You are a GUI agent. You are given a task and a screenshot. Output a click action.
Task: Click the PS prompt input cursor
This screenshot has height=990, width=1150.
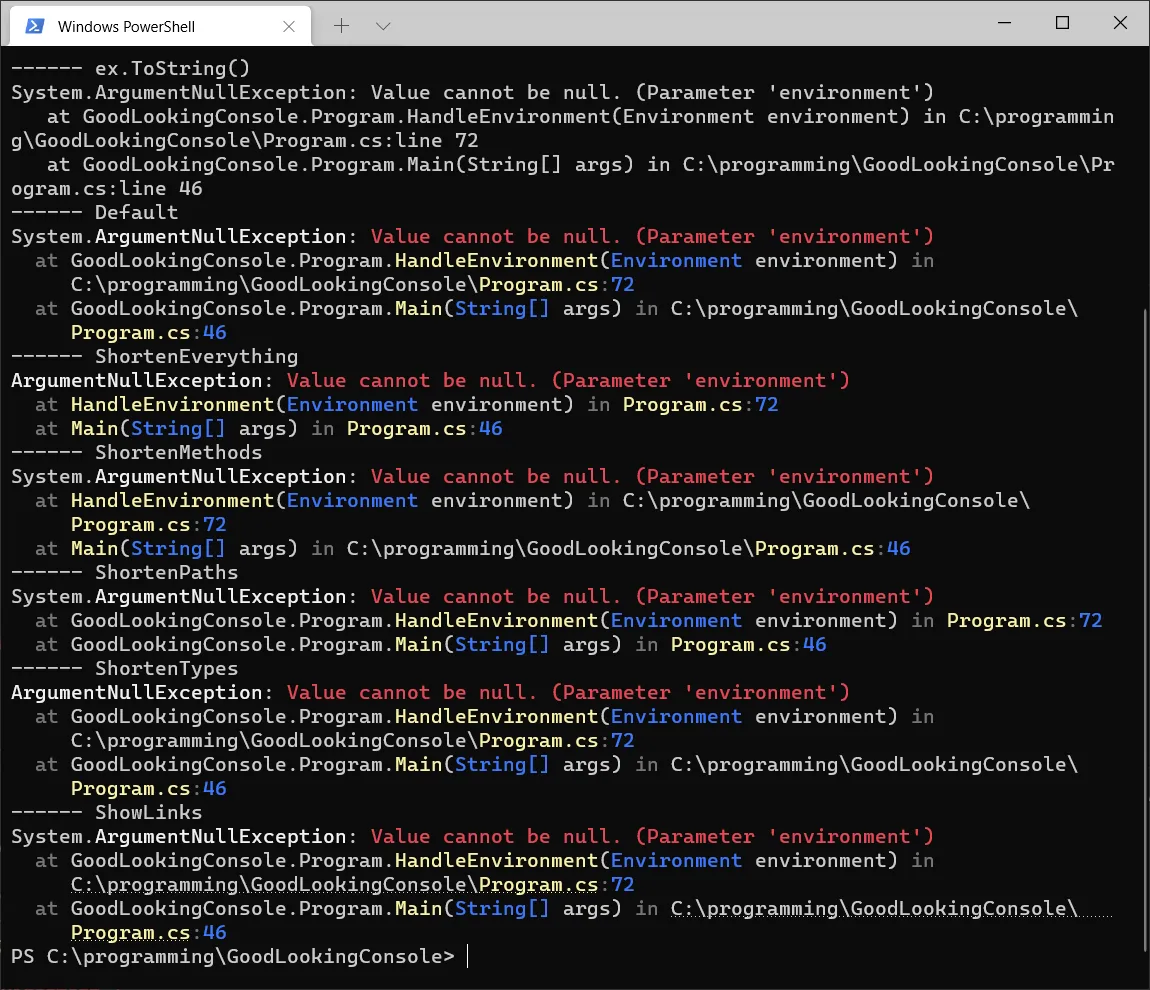pos(467,957)
